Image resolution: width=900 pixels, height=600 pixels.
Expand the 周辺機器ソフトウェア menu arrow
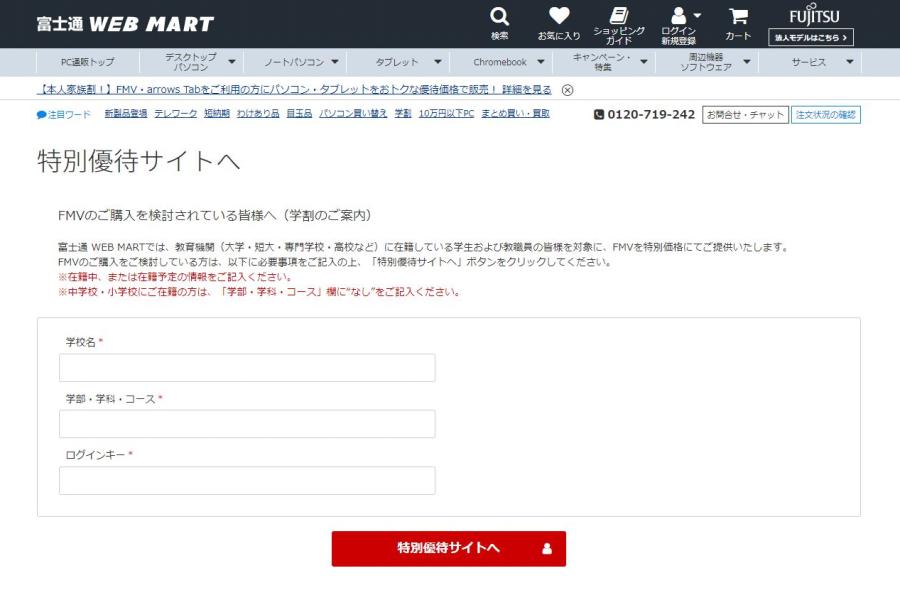coord(747,61)
